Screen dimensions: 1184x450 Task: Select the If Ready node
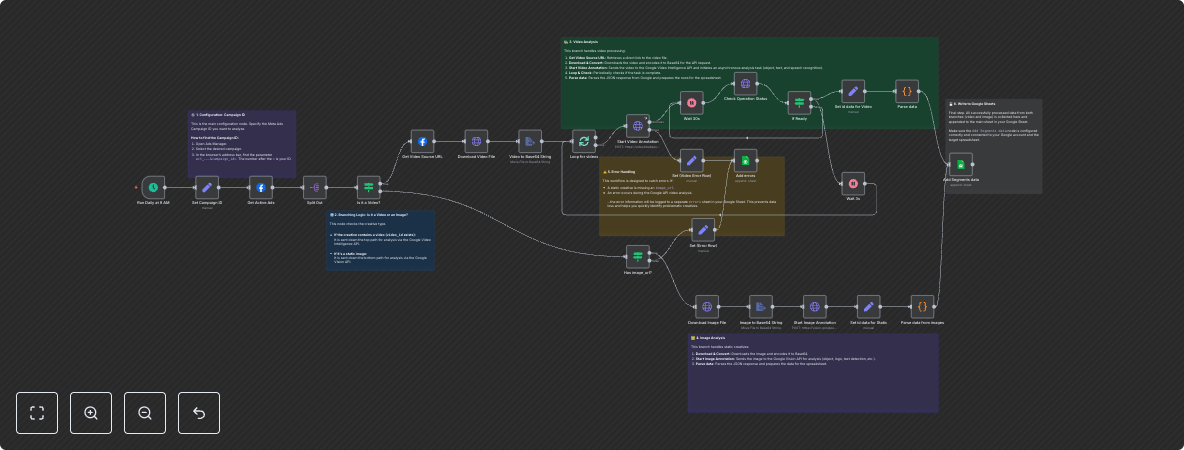(800, 103)
